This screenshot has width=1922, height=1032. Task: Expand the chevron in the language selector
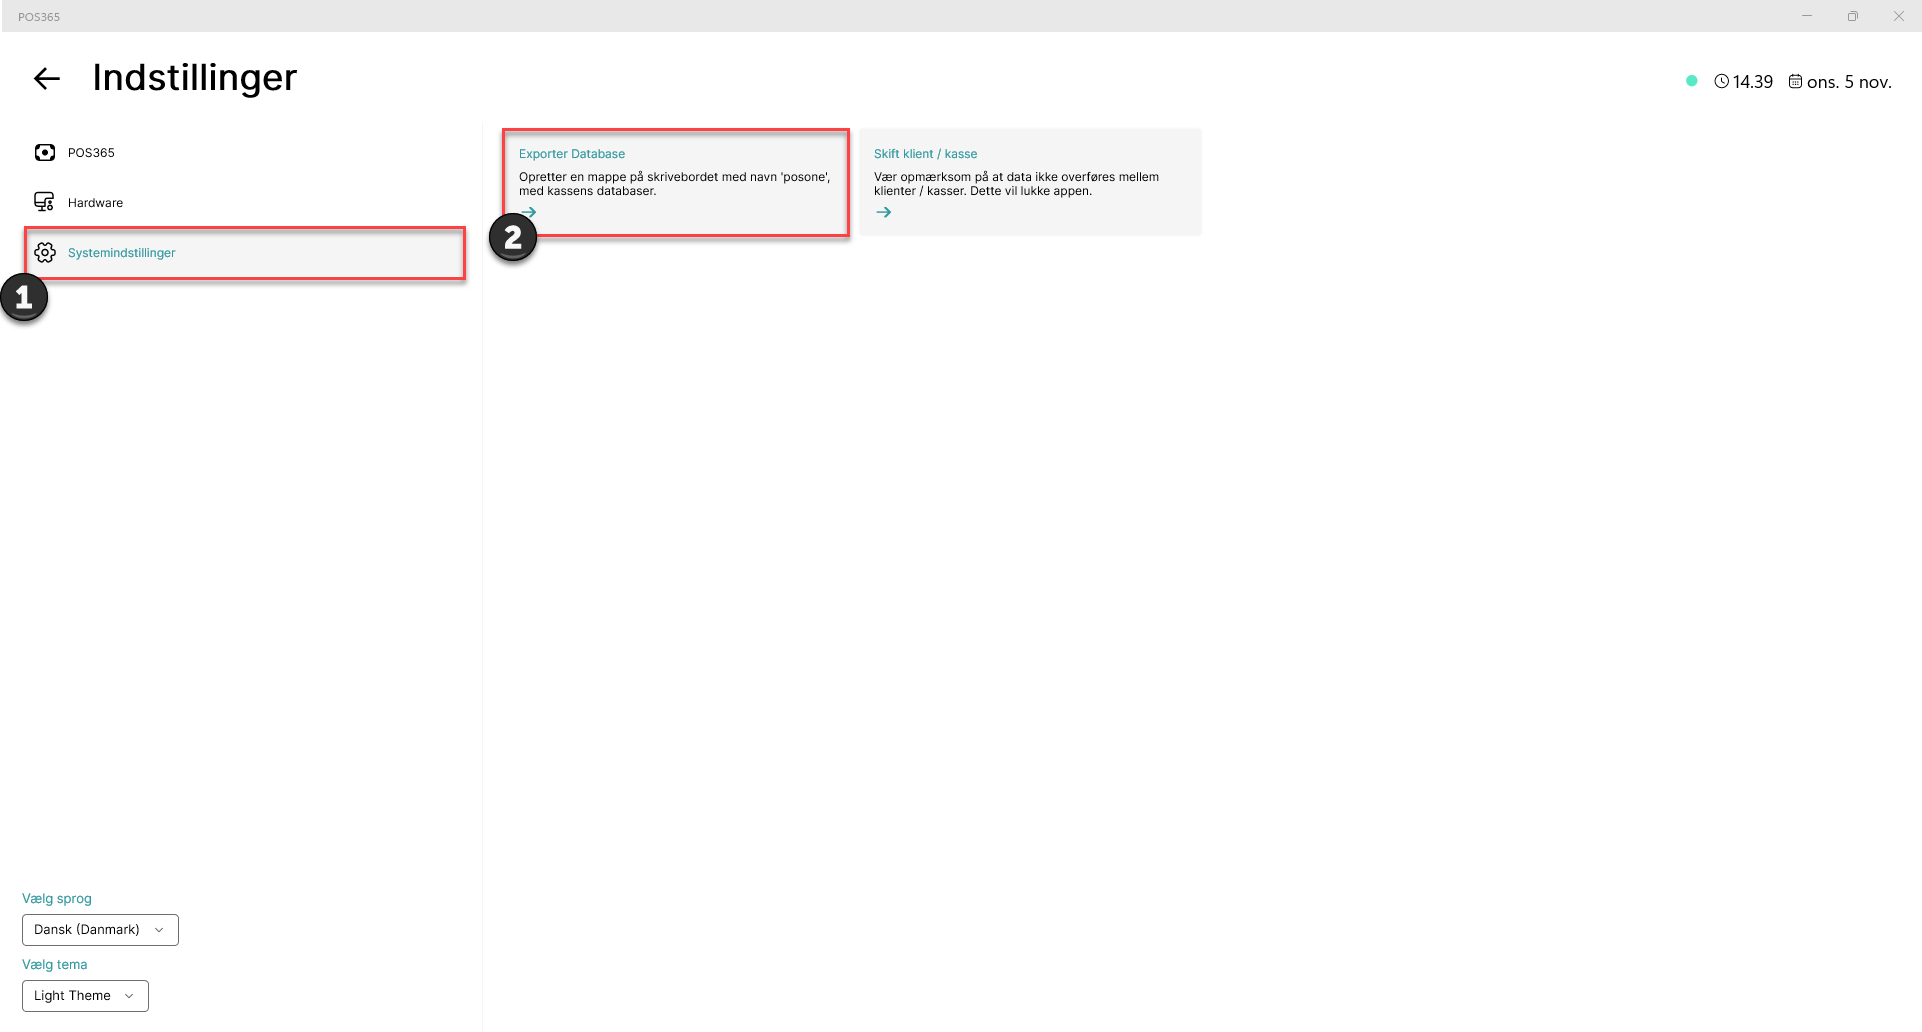point(159,930)
